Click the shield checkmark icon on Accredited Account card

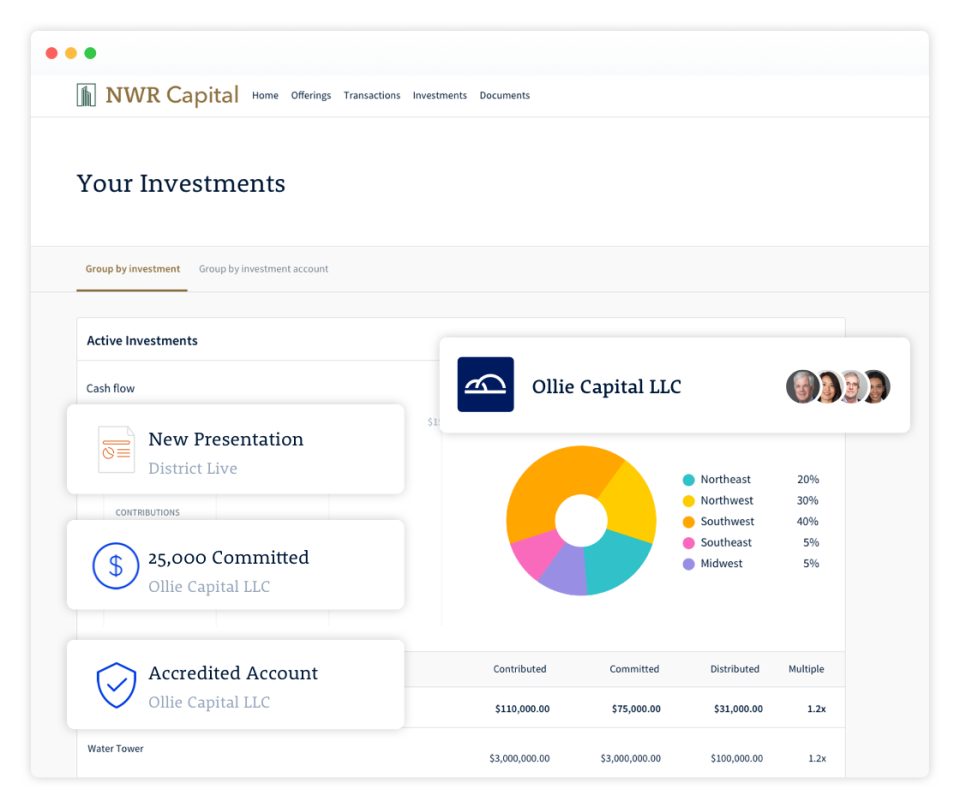116,685
